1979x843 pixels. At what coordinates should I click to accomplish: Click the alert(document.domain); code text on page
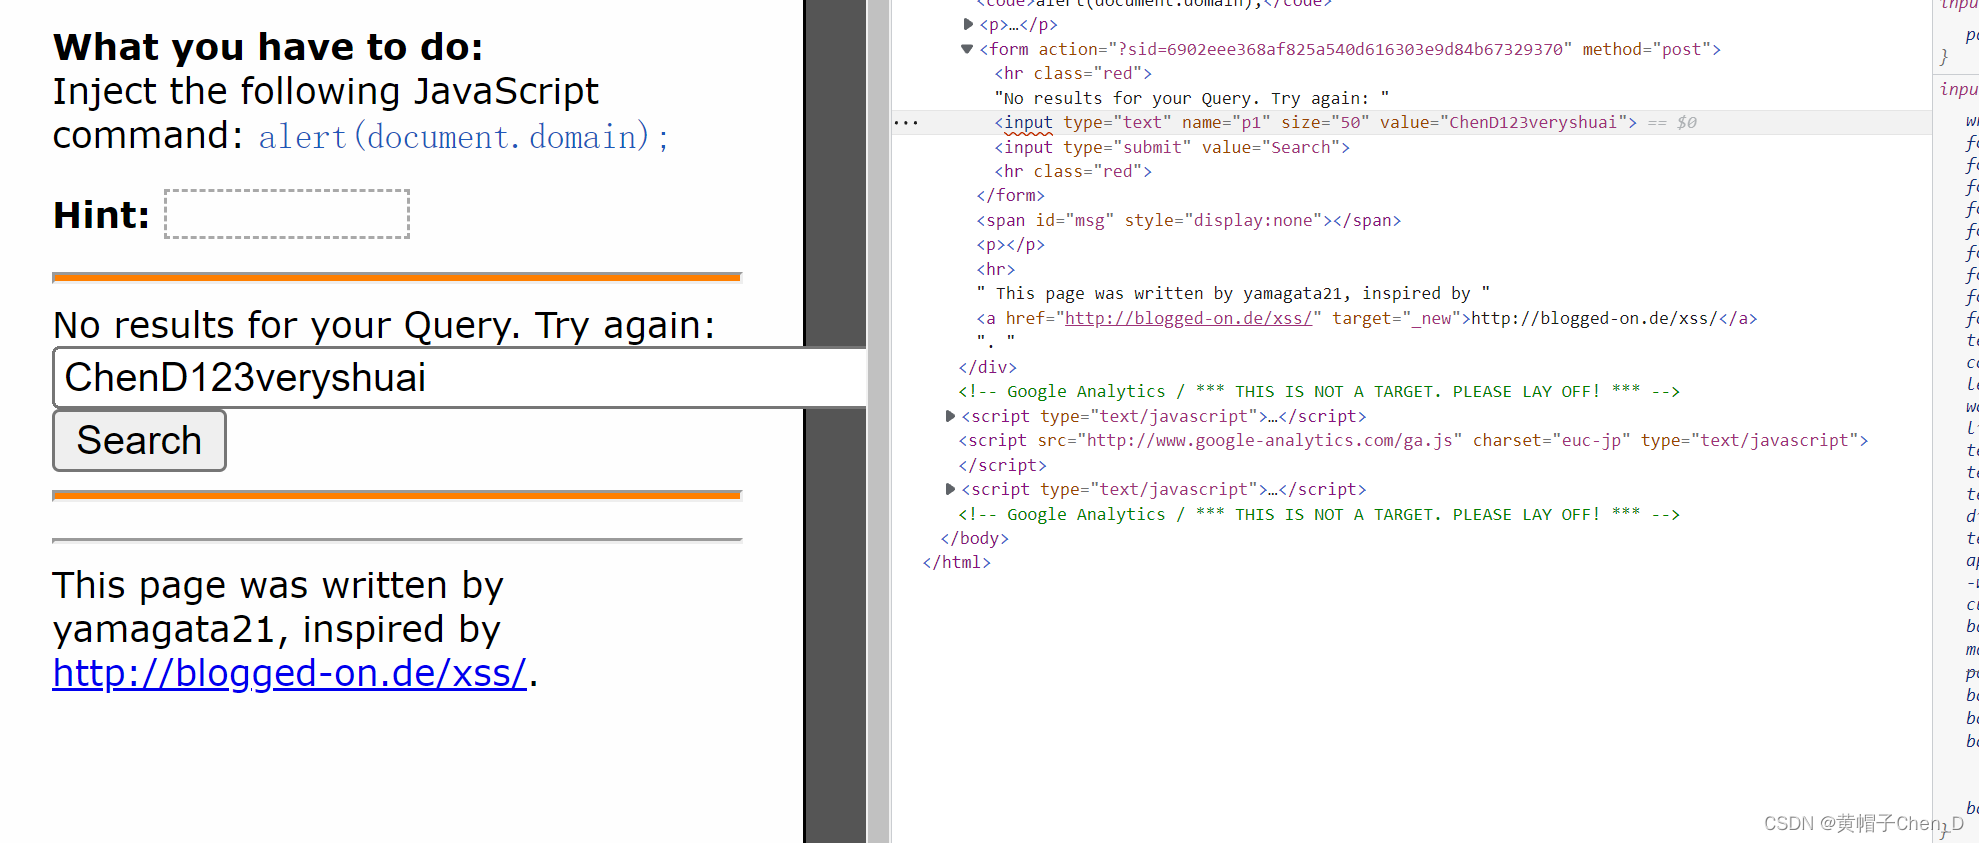[463, 136]
